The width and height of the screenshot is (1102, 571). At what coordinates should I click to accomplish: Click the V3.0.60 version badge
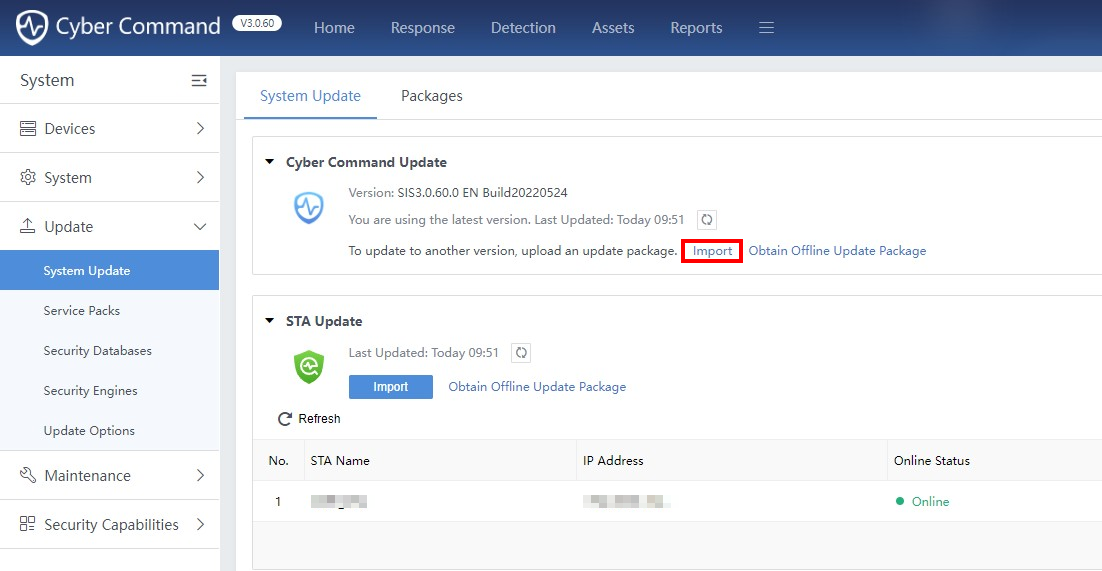[257, 24]
